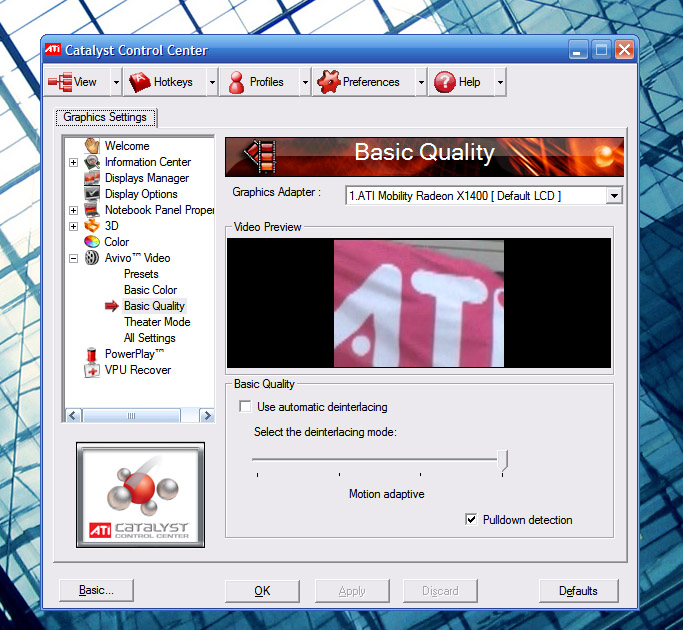
Task: Open the Help dropdown arrow
Action: tap(500, 82)
